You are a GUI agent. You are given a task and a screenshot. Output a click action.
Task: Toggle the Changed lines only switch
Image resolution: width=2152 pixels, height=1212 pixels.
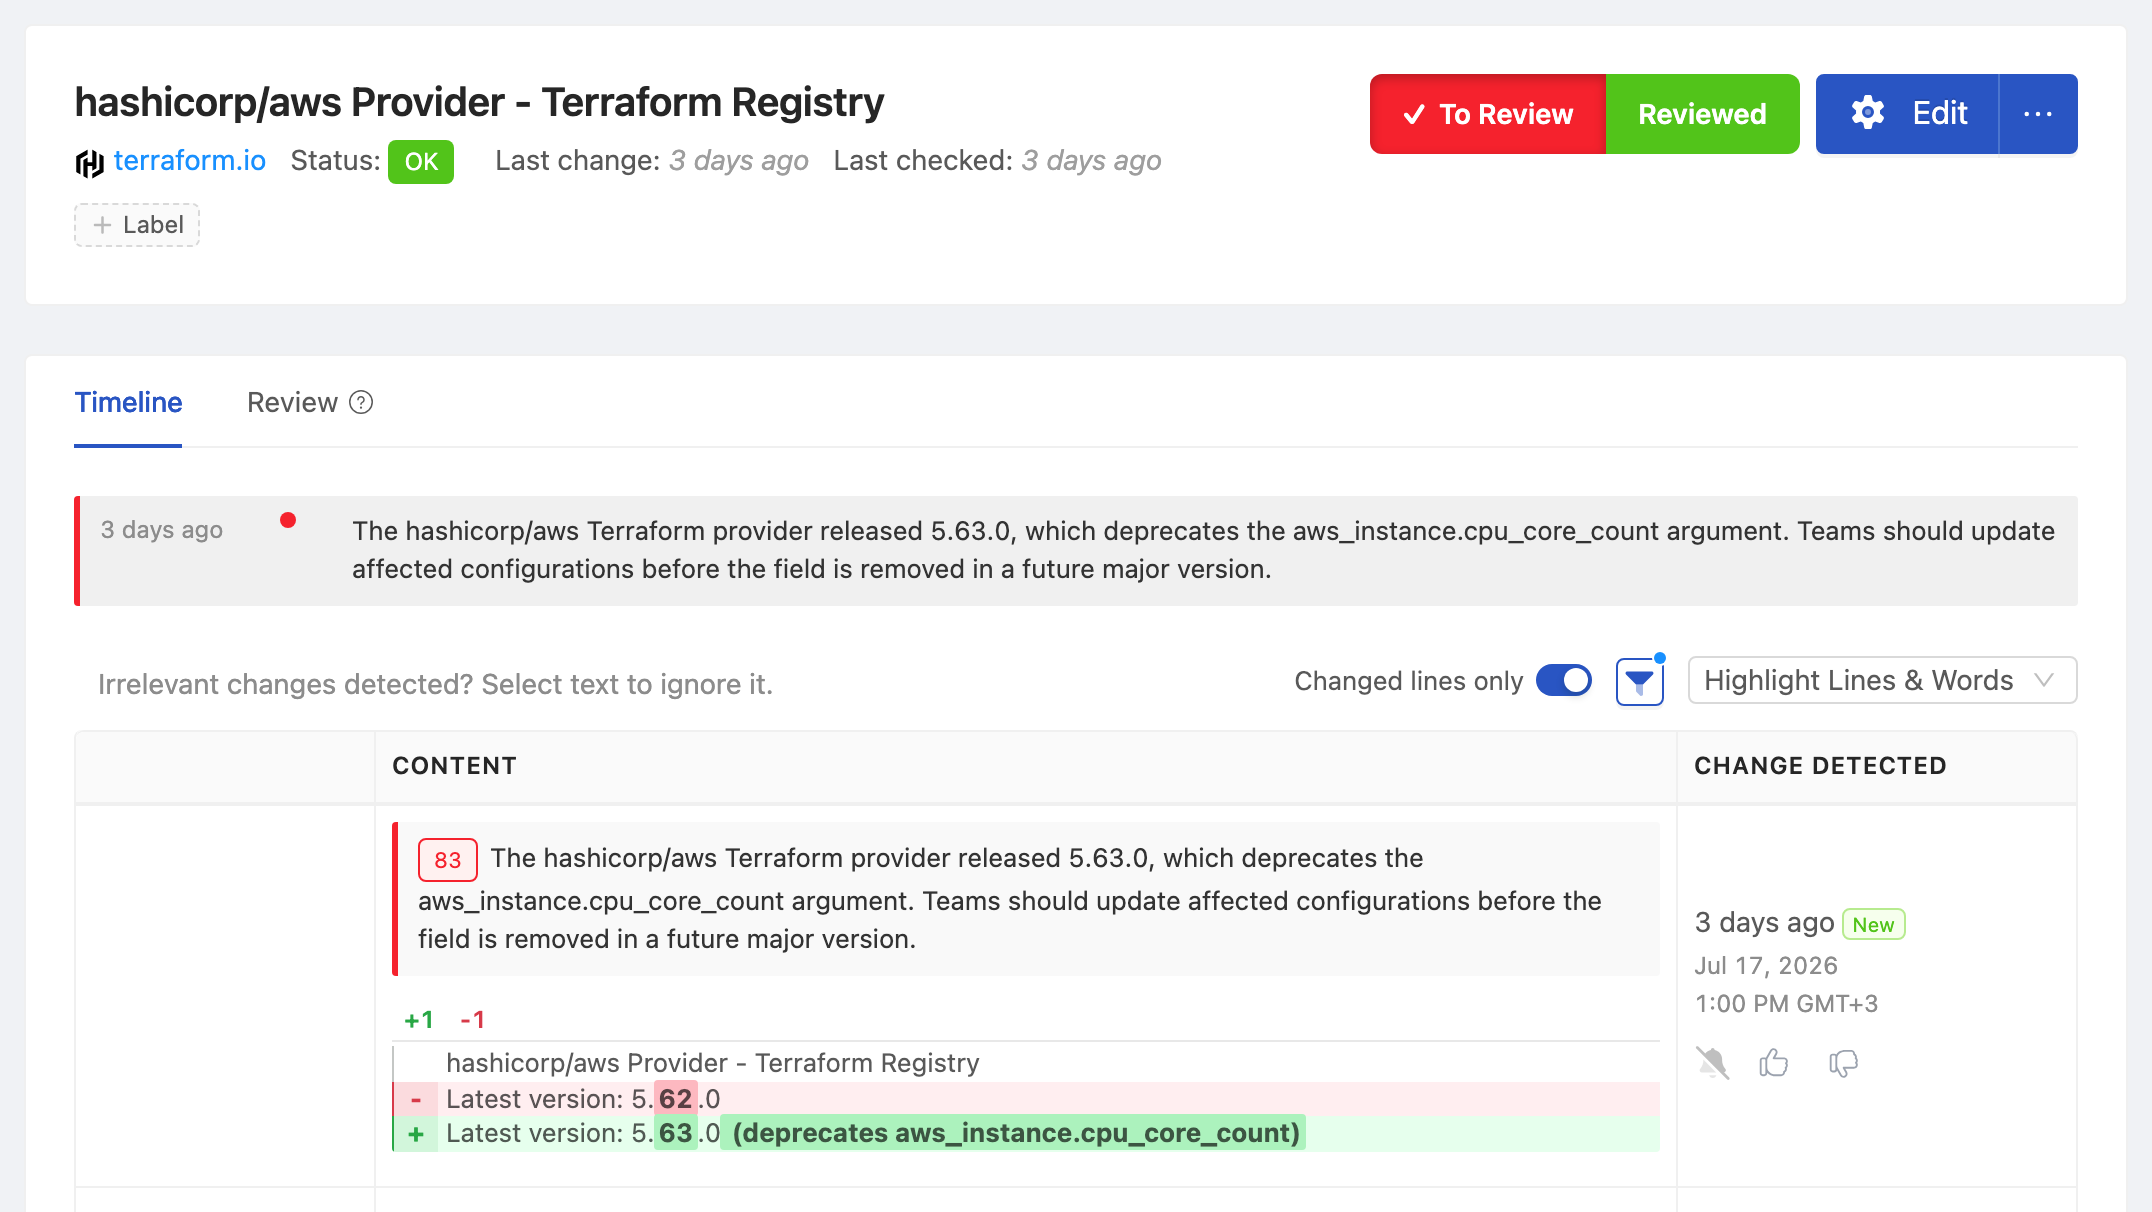click(1564, 681)
